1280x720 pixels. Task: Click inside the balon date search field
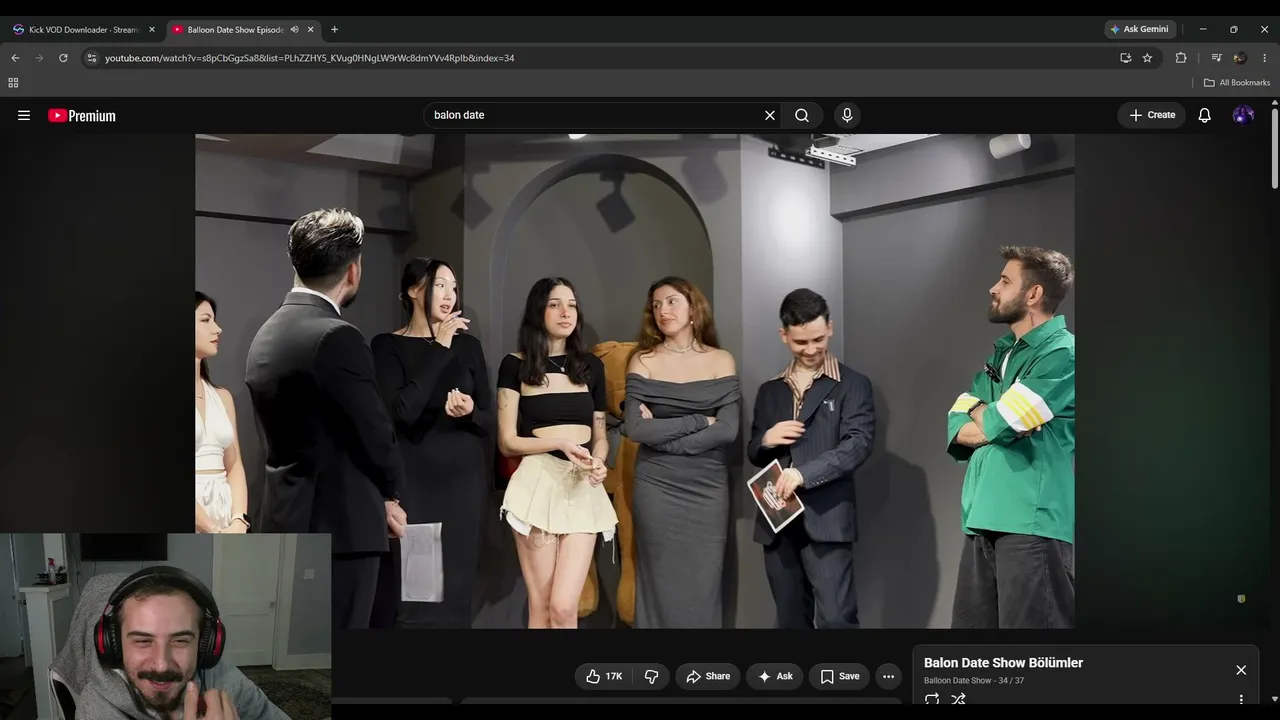pos(595,115)
